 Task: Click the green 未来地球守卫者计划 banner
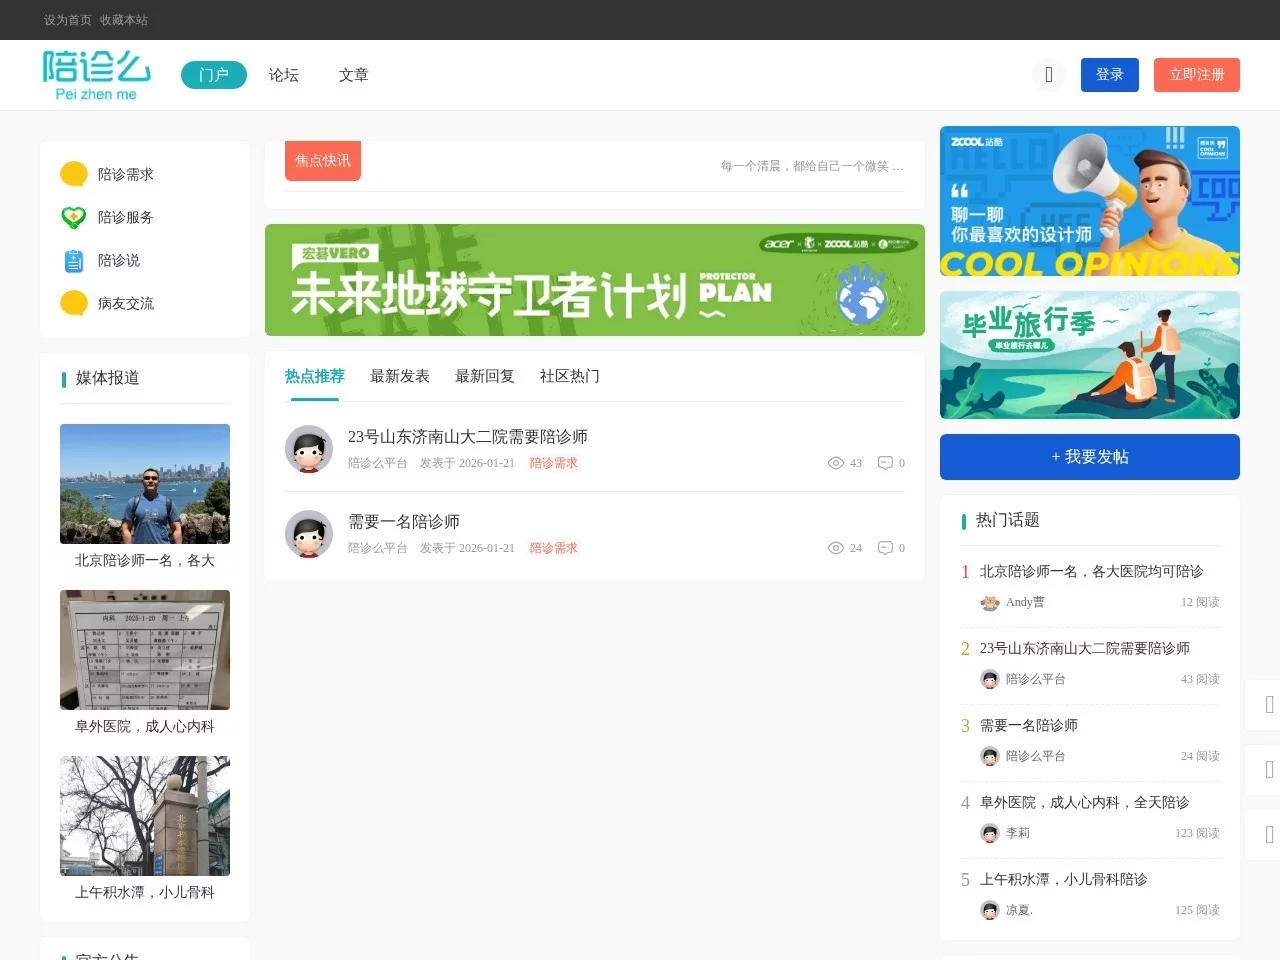[x=594, y=280]
